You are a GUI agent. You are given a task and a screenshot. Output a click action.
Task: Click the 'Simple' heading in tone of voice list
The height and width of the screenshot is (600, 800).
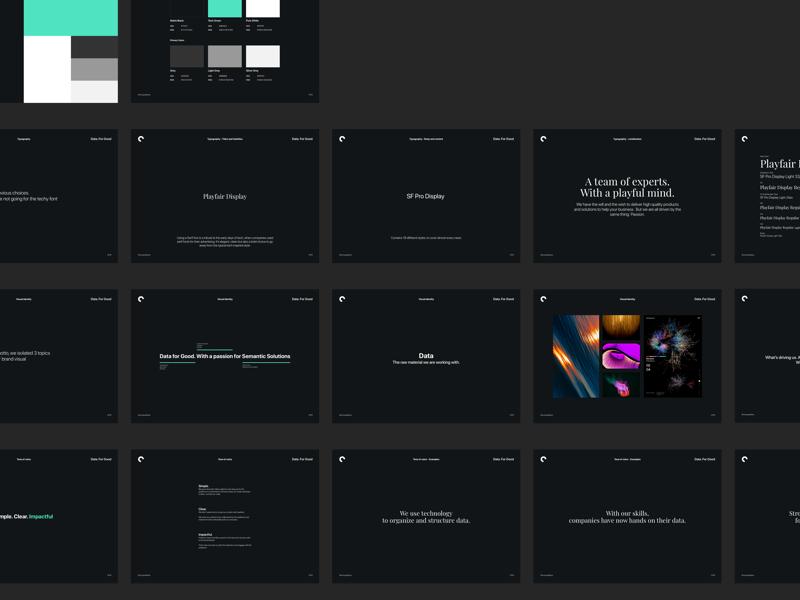[x=203, y=486]
